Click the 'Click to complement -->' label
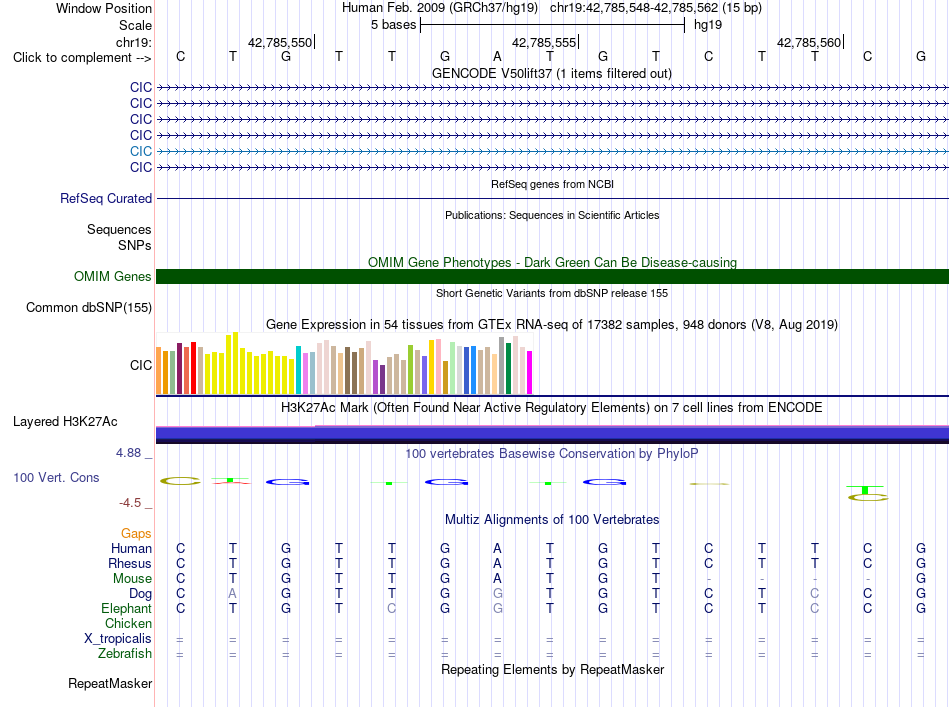Image resolution: width=950 pixels, height=707 pixels. click(82, 58)
